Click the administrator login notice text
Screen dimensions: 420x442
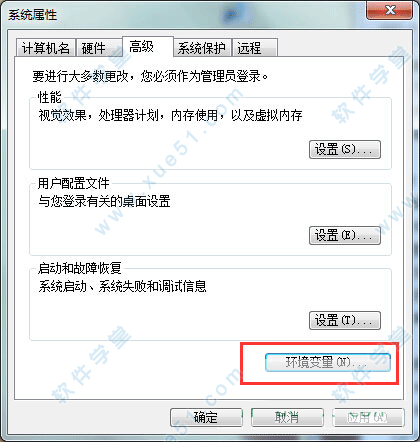[150, 77]
